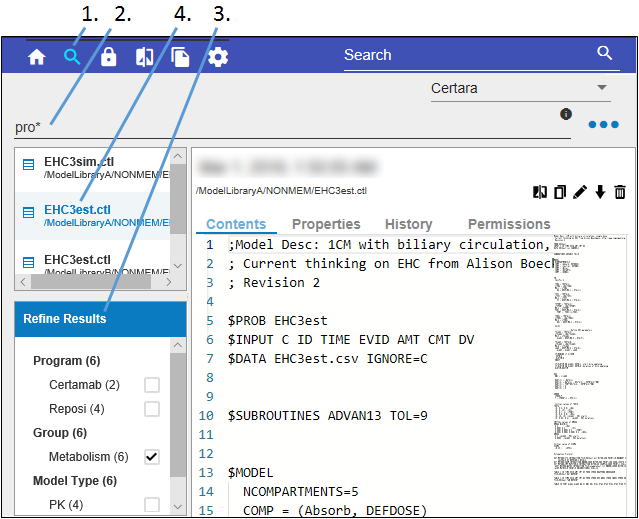
Task: Open the three-dot more options menu
Action: point(604,124)
